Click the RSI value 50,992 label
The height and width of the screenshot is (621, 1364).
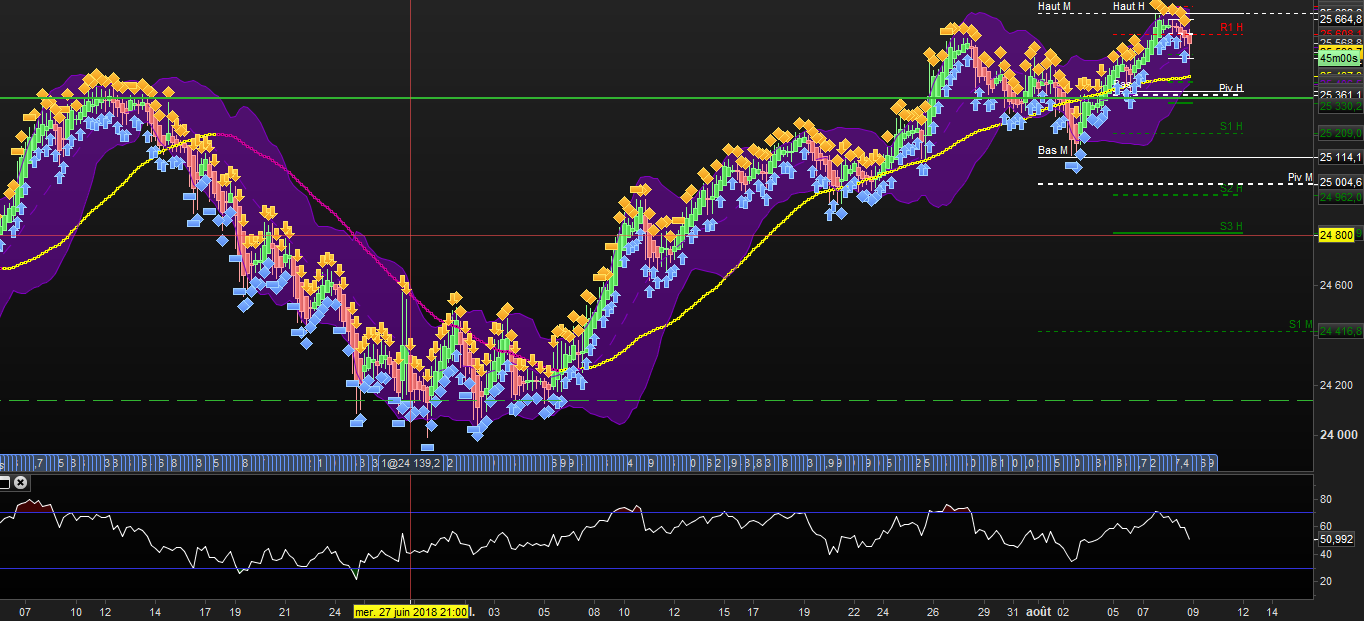(x=1336, y=539)
